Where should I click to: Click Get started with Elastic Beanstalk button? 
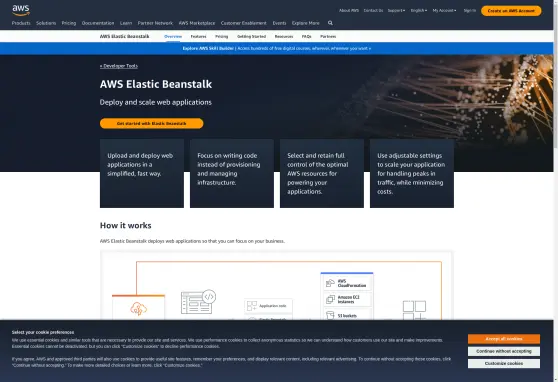(152, 123)
